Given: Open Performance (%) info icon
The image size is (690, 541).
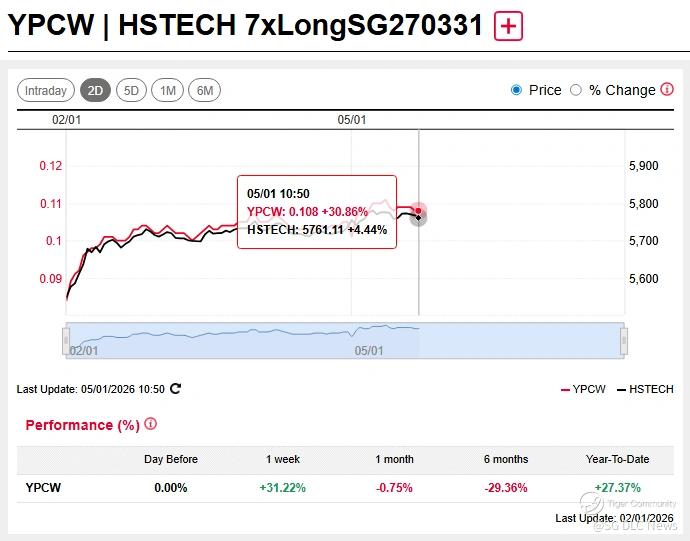Looking at the screenshot, I should coord(150,424).
